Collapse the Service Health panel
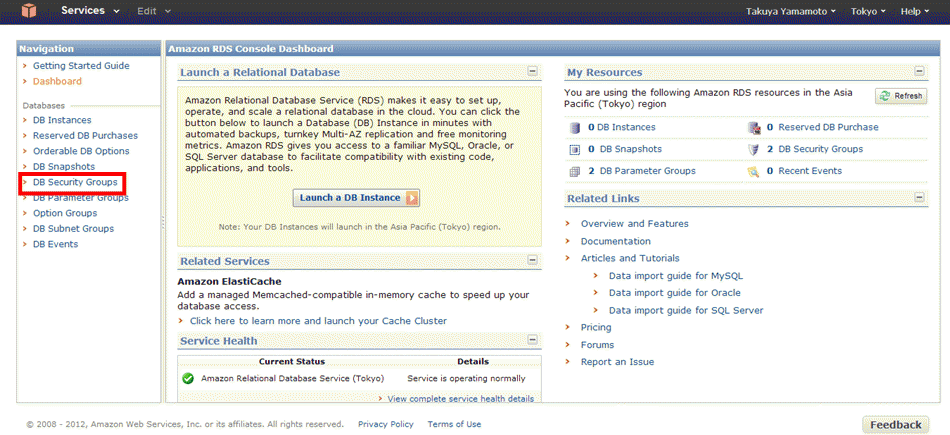 (533, 340)
